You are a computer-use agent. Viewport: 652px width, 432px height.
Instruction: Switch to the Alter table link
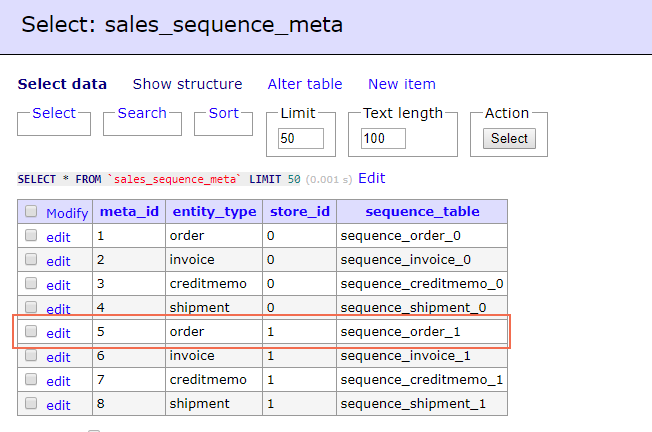coord(305,84)
